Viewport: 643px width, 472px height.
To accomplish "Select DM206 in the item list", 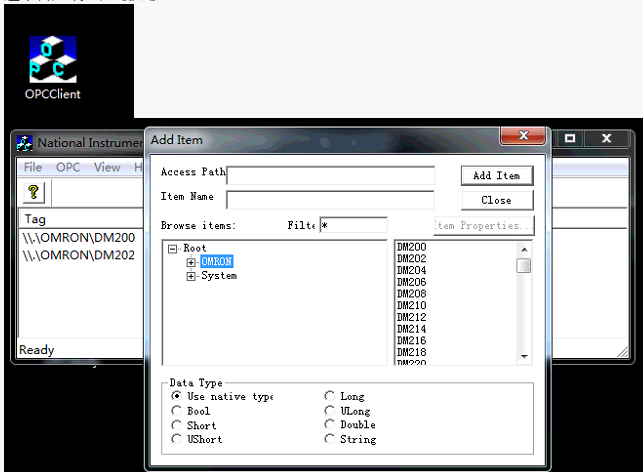I will point(412,283).
